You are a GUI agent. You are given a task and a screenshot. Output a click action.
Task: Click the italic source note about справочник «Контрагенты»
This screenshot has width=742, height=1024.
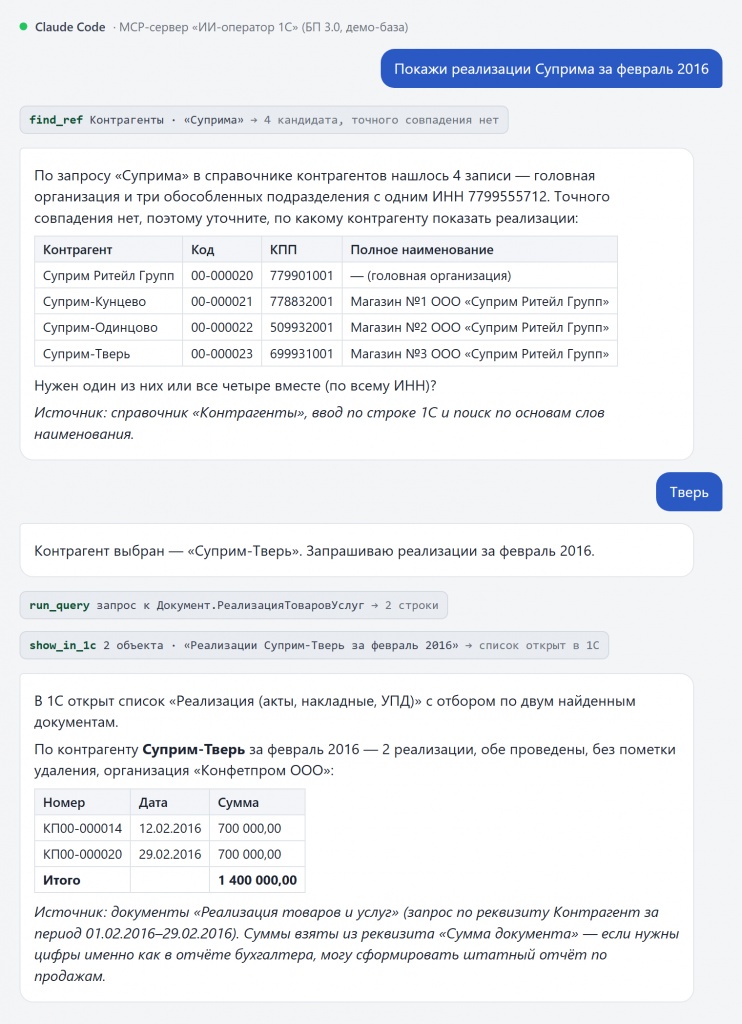click(x=319, y=423)
